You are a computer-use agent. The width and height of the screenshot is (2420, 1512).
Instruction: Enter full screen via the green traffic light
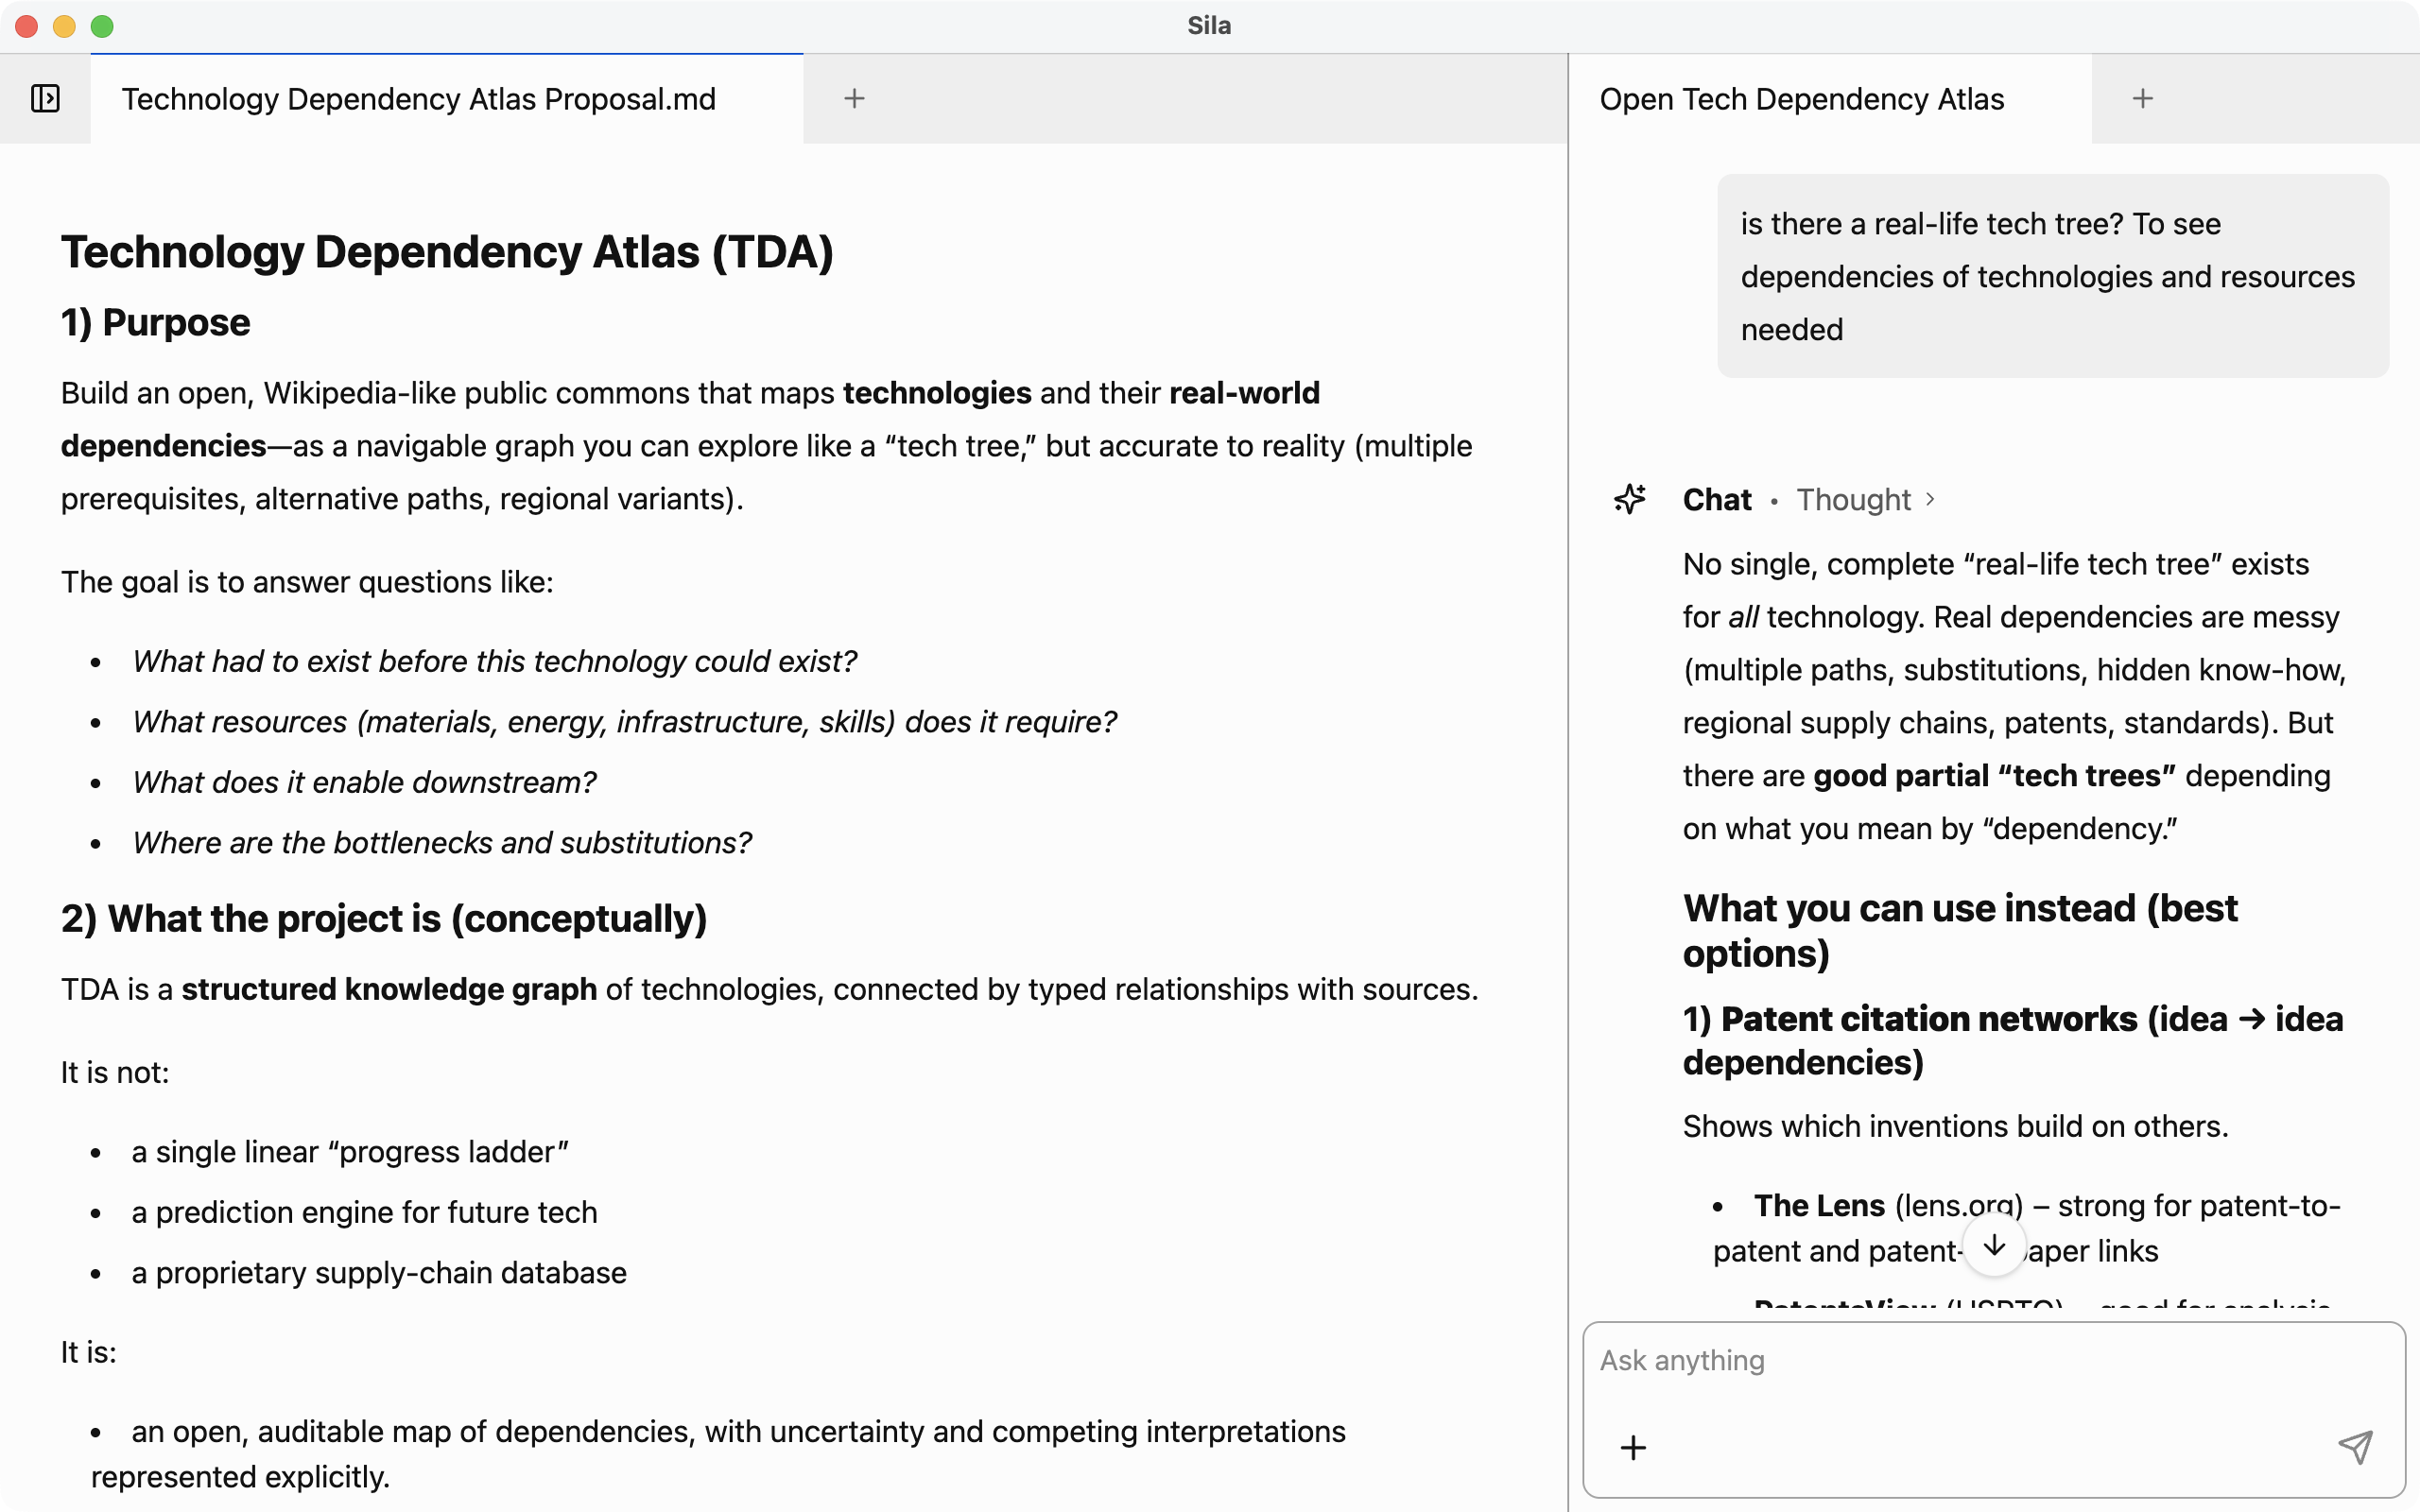[103, 27]
